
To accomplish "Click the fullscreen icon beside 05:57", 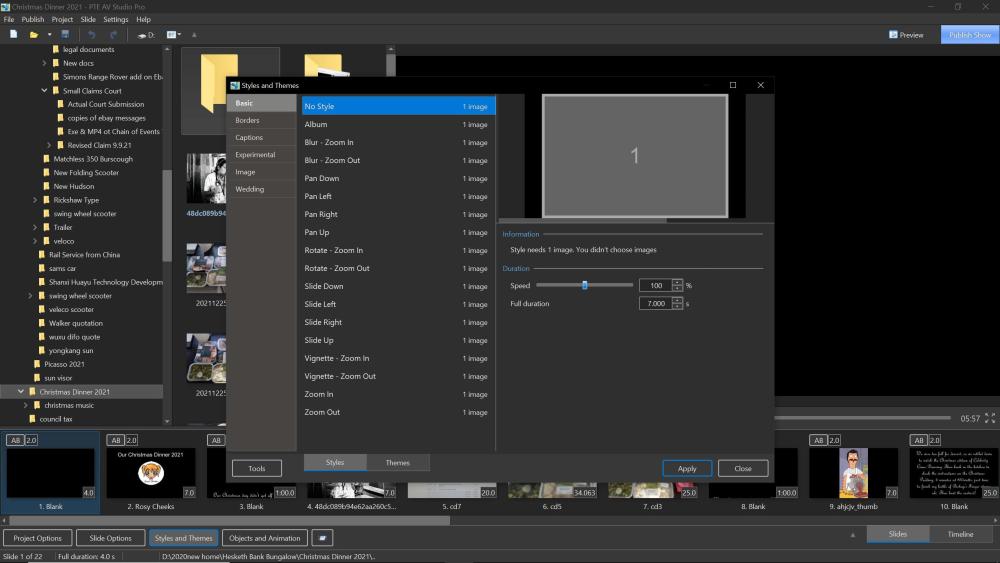I will 990,418.
